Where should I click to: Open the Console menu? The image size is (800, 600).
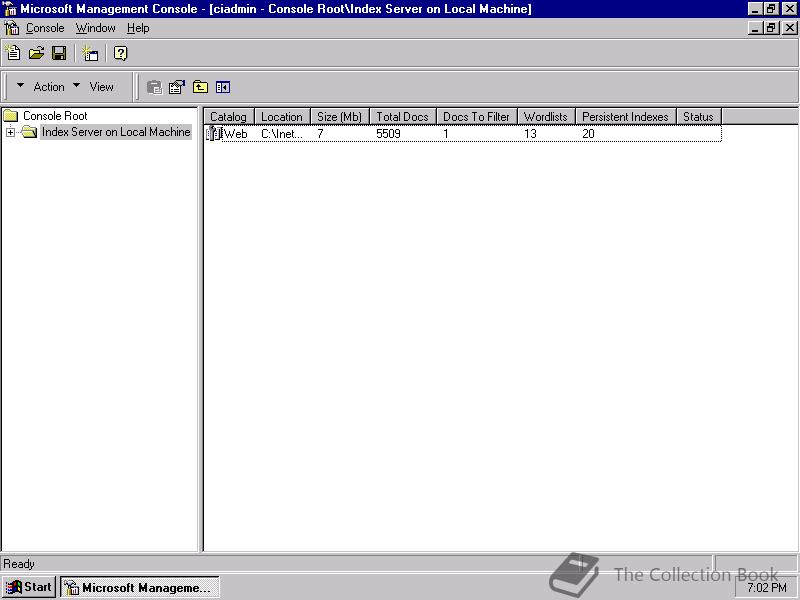[x=45, y=28]
